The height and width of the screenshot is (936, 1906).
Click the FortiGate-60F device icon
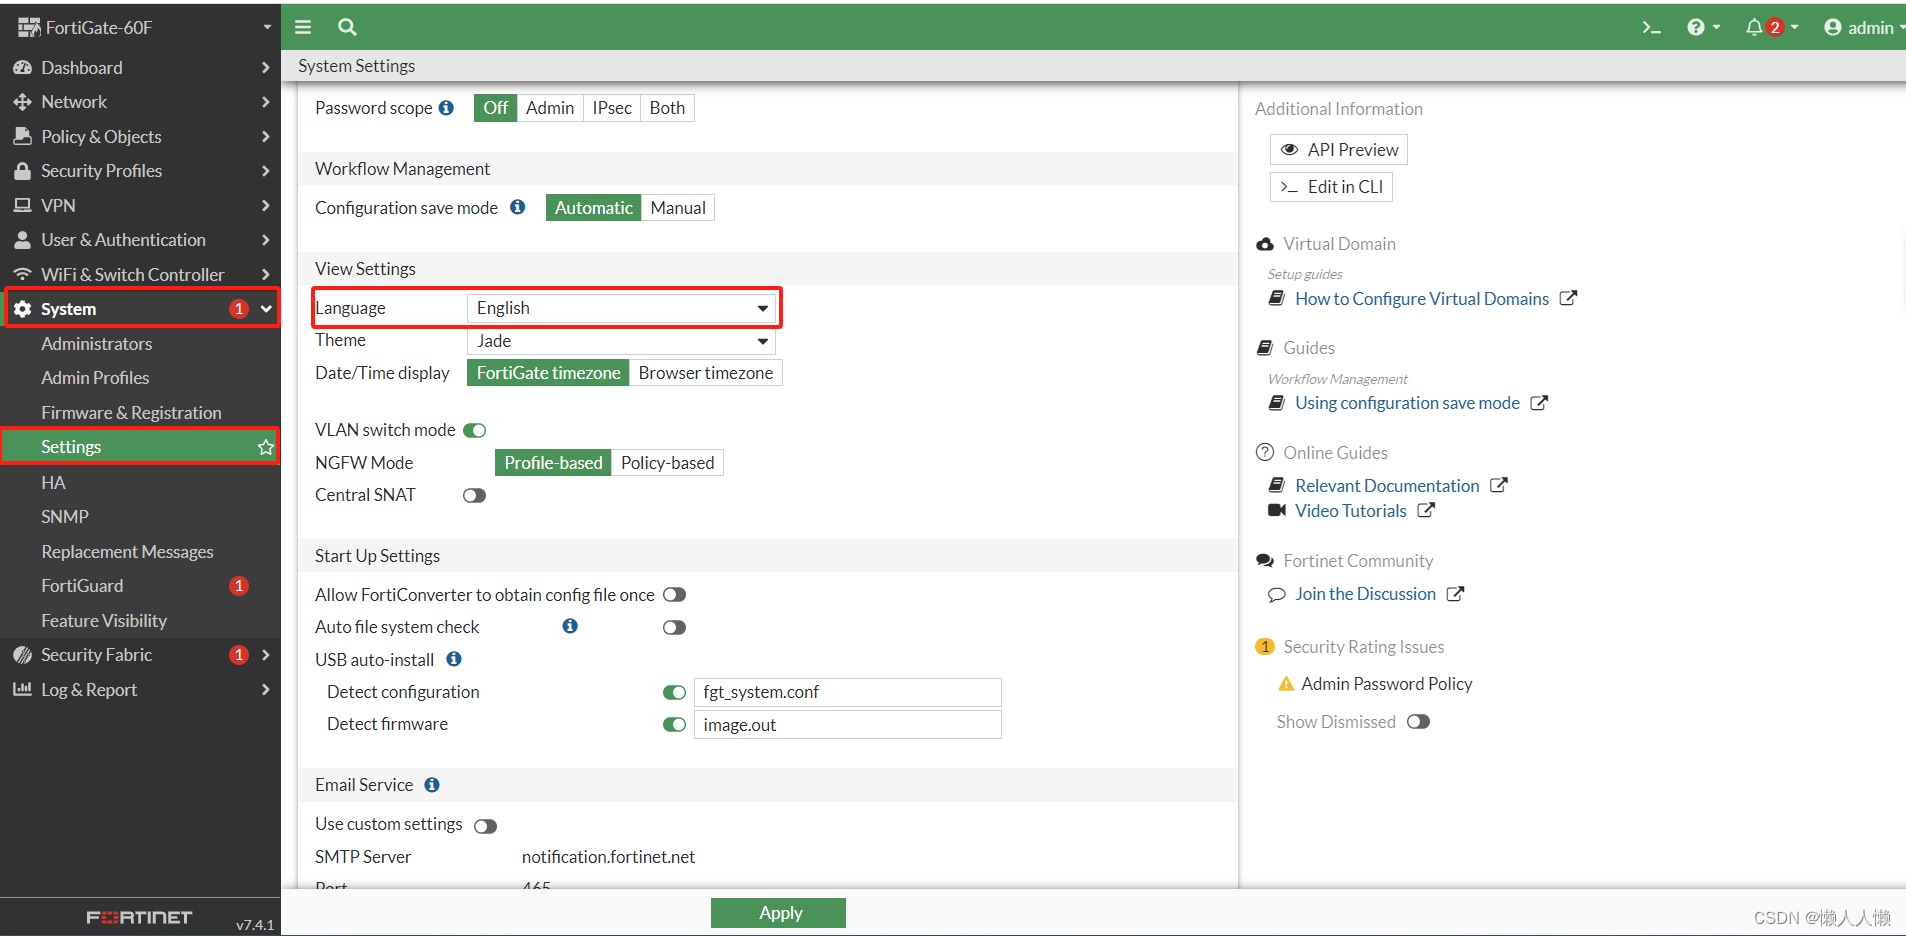[29, 28]
